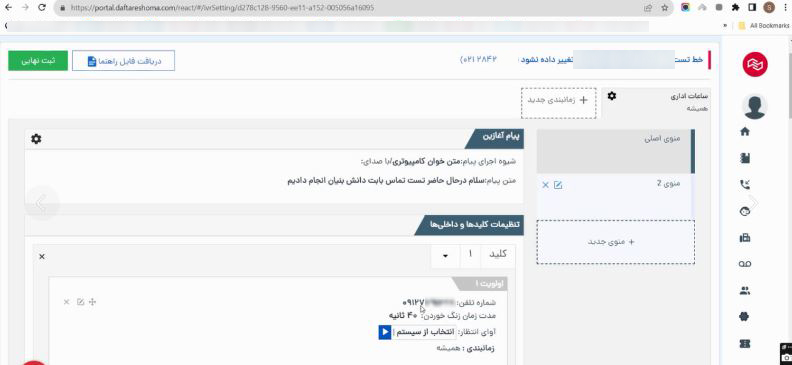Add a new menu with منوی جدید

(615, 242)
